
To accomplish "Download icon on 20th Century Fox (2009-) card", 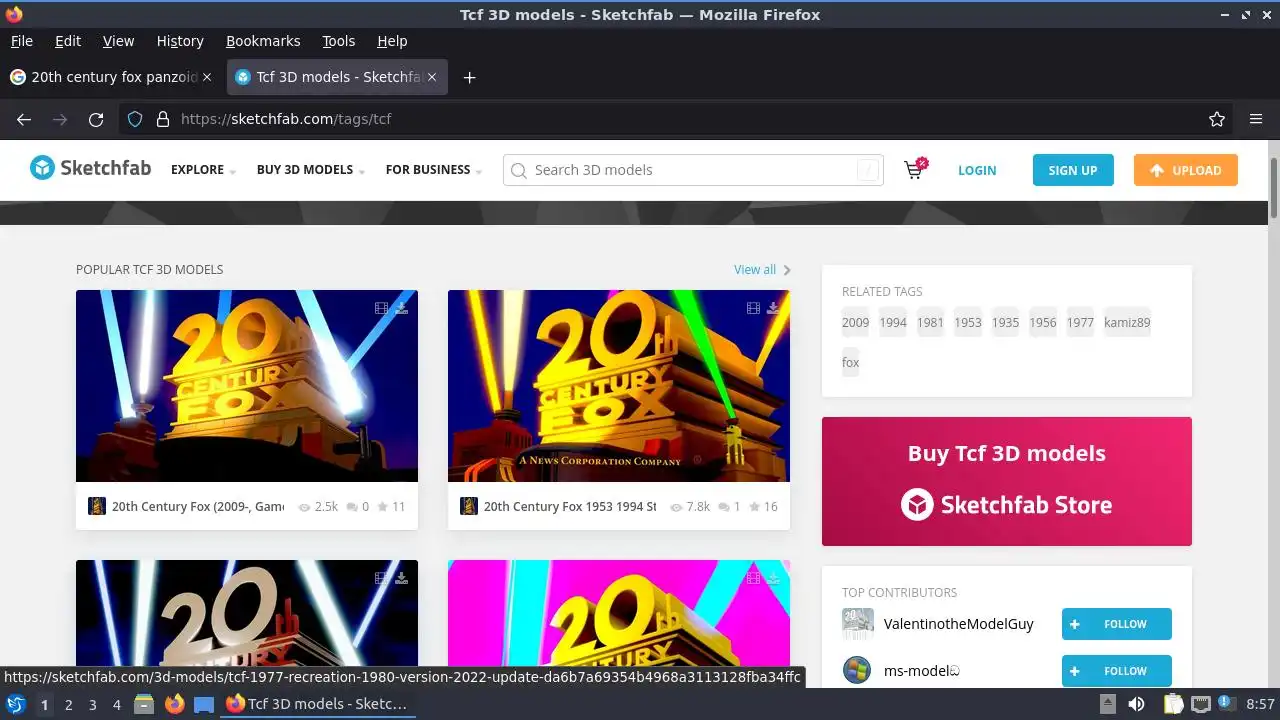I will (401, 308).
